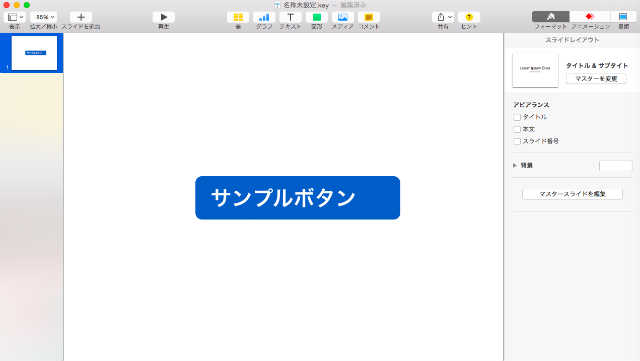Open the yellow Tips (ヒント) icon
640x361 pixels.
(469, 17)
